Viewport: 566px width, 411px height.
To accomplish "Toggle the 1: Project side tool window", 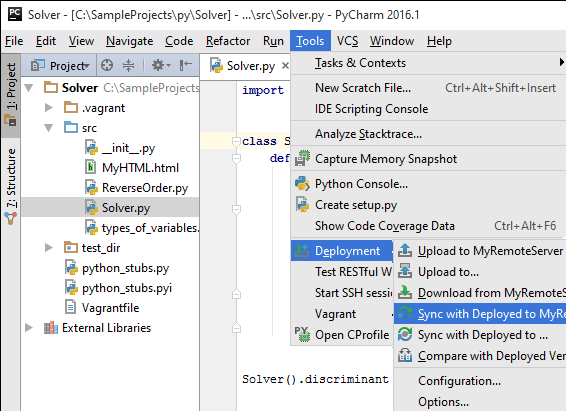I will pos(10,95).
